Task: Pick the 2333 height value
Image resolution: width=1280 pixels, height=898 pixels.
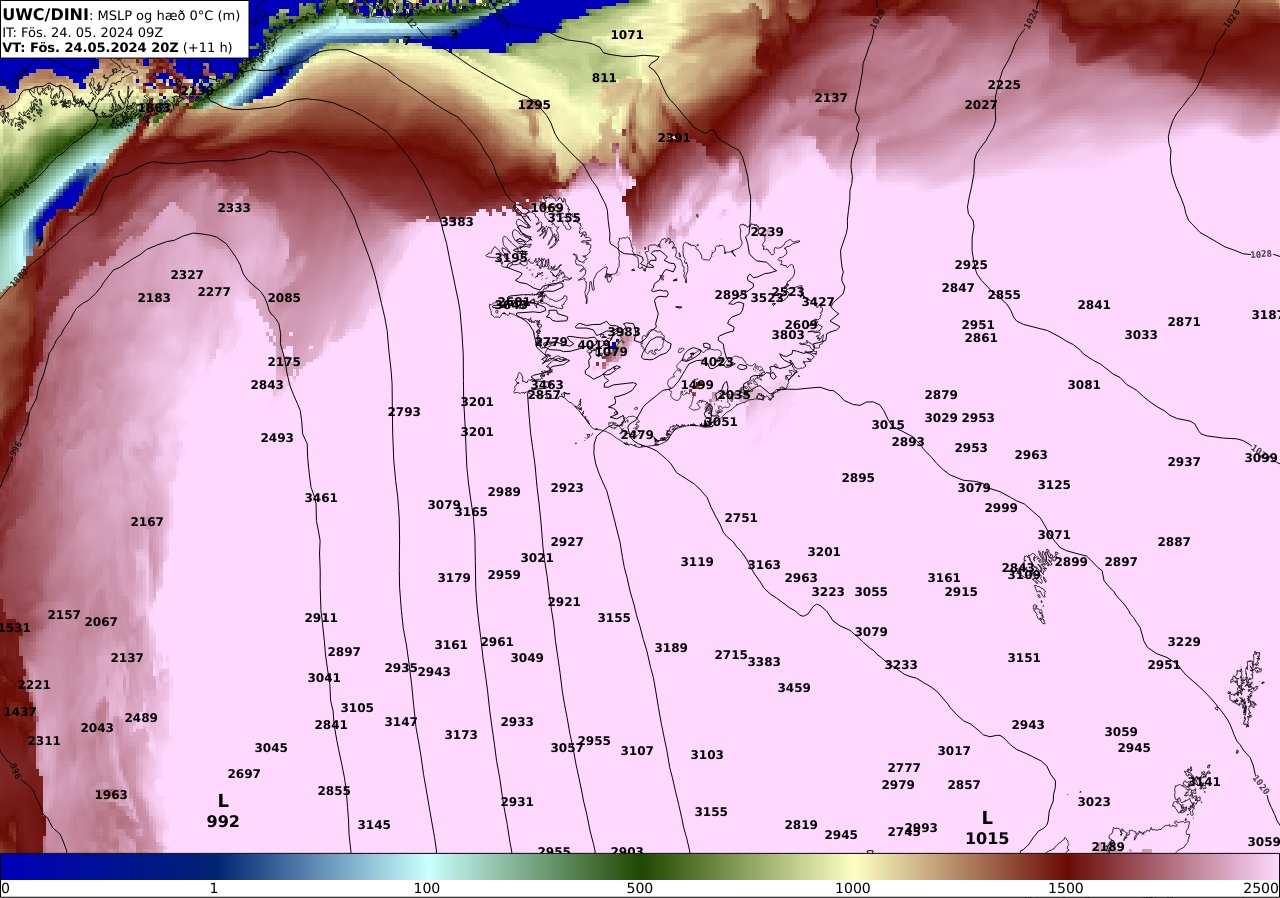Action: click(x=234, y=208)
